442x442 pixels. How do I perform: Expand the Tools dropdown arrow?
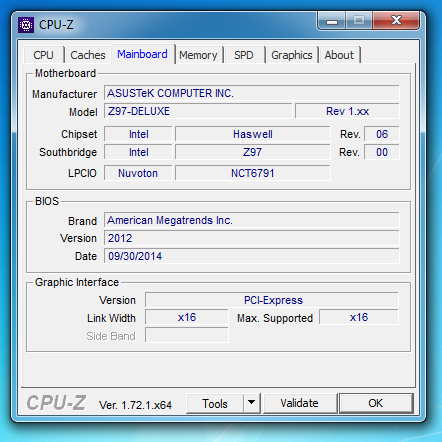[x=252, y=404]
